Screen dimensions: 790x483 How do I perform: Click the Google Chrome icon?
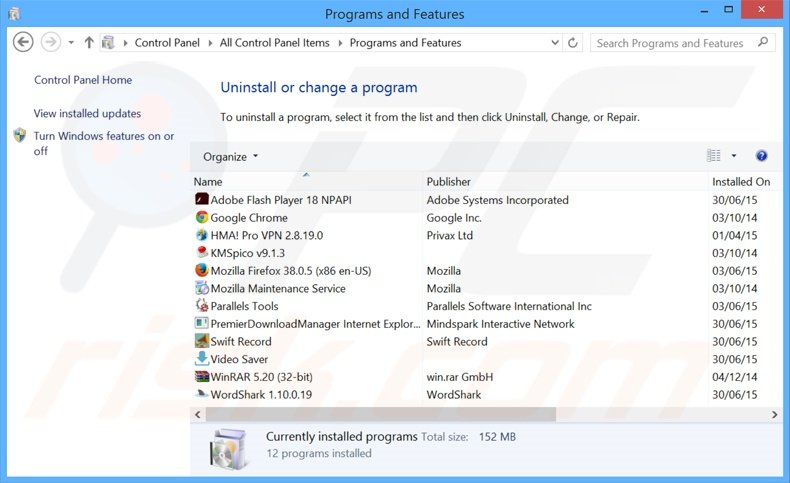click(x=202, y=217)
